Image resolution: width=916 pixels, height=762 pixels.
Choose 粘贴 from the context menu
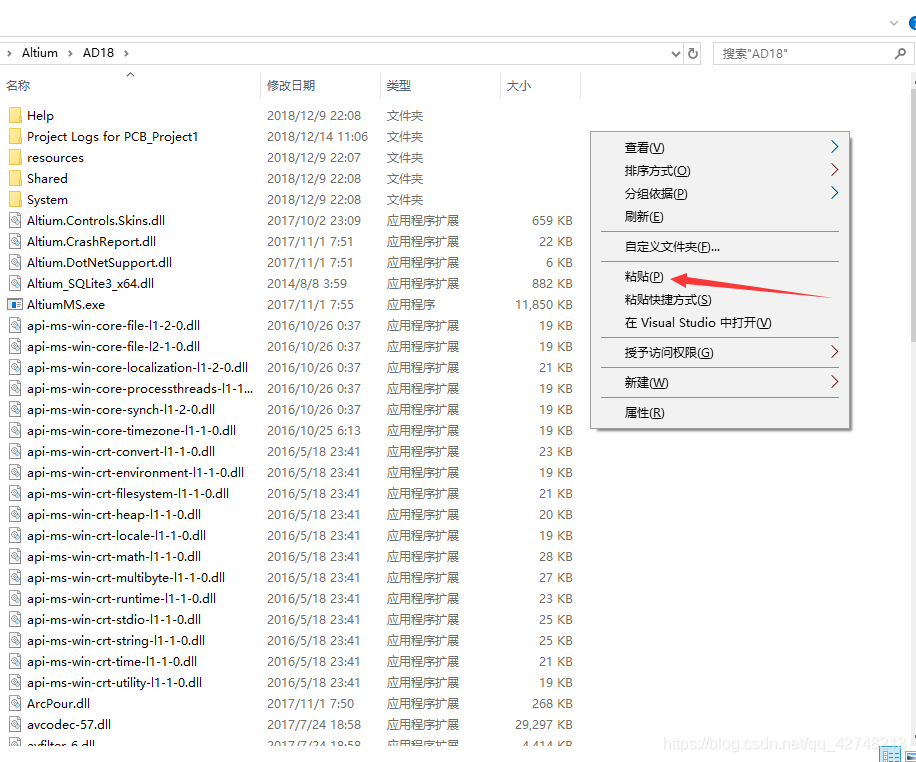click(644, 277)
